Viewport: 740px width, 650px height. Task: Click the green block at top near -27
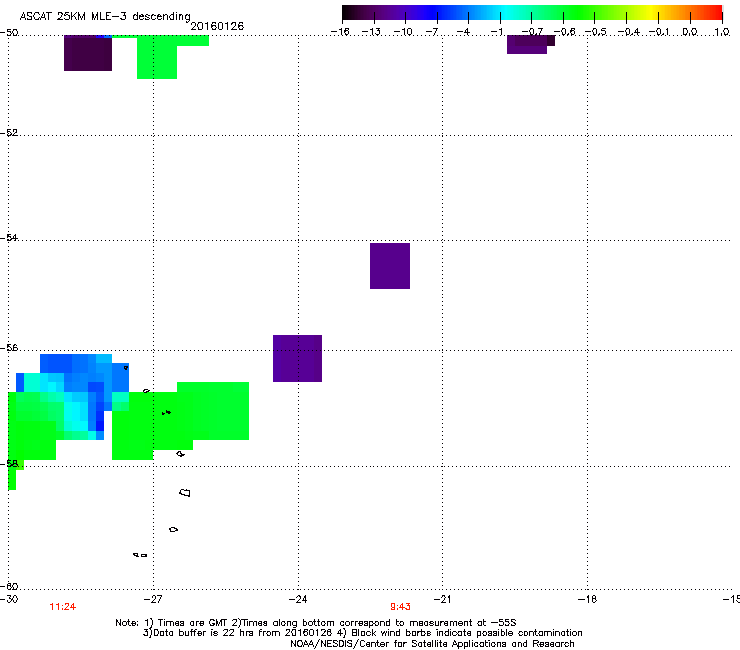(157, 57)
